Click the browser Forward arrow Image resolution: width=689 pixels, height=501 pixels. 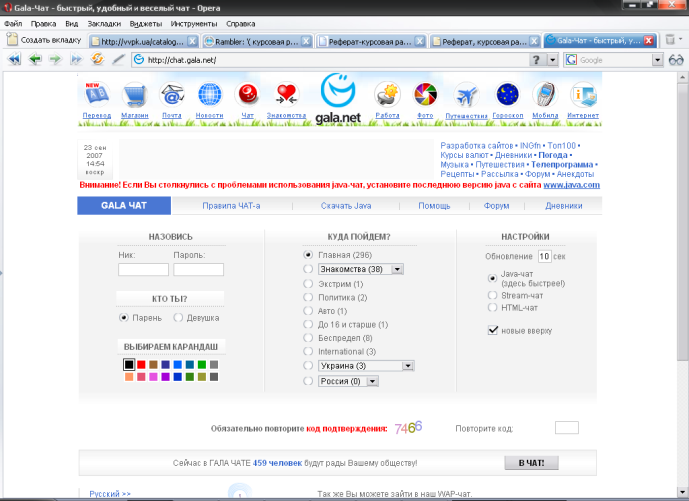click(x=55, y=59)
